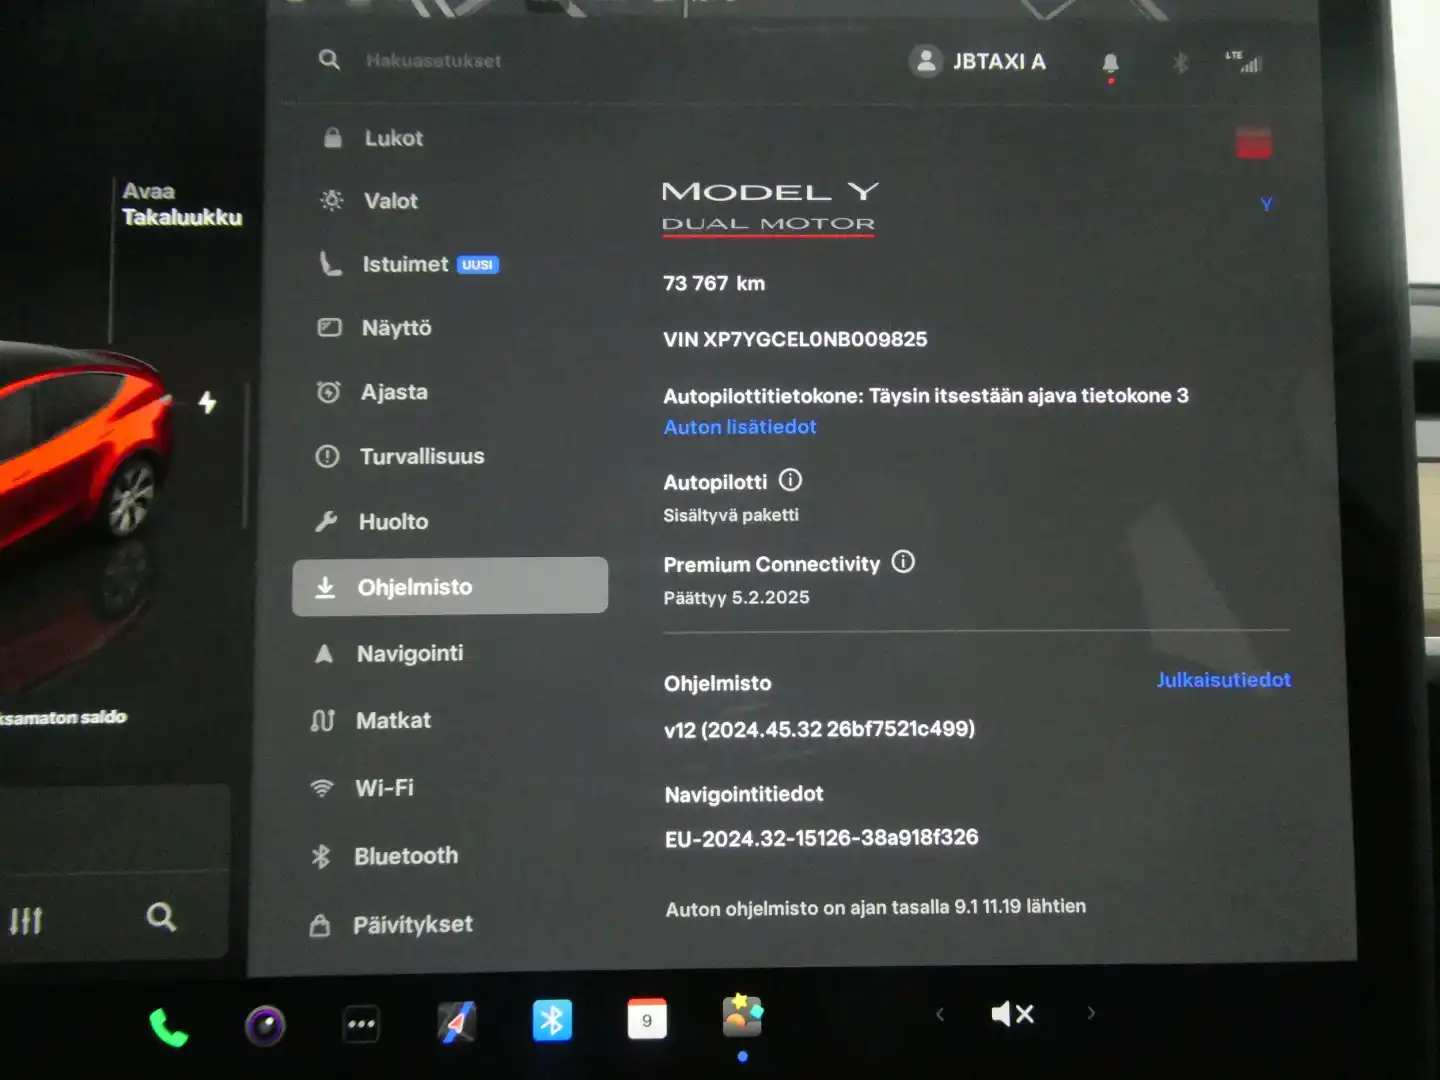Open the calendar app in dock
The width and height of the screenshot is (1440, 1080).
click(x=647, y=1019)
